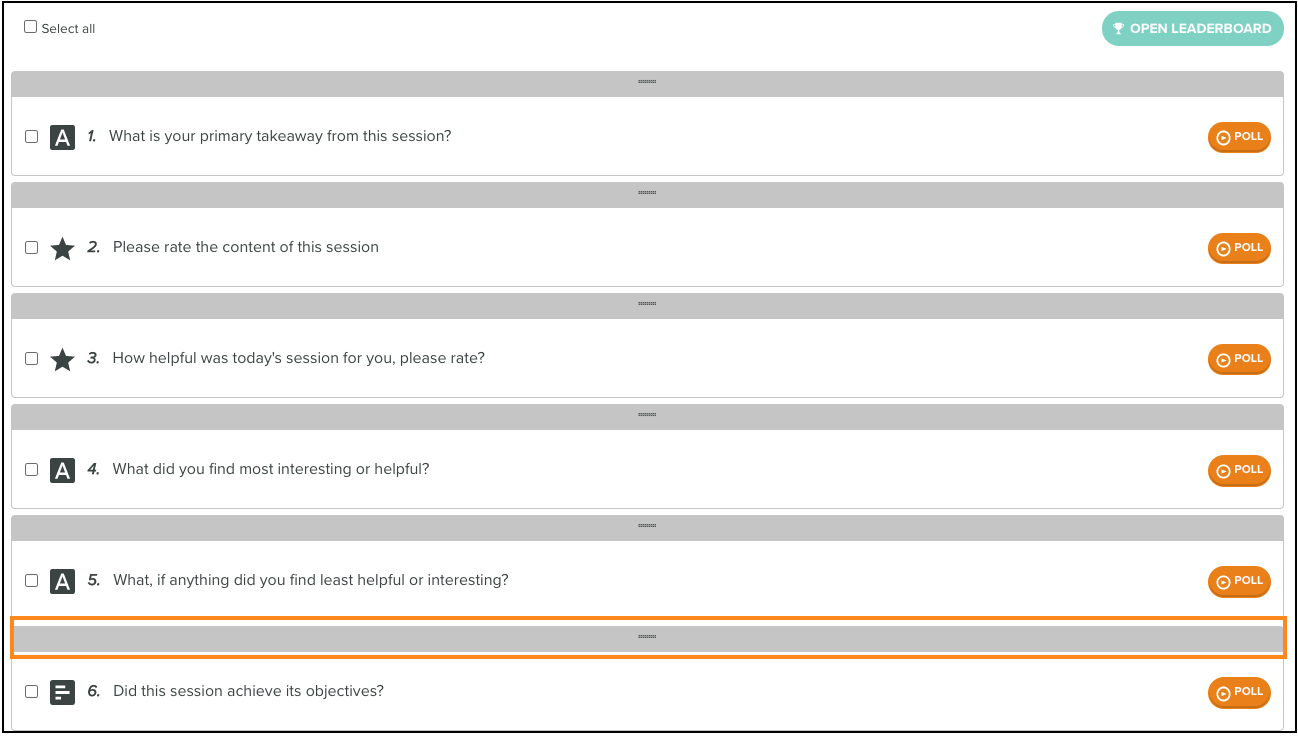1298x736 pixels.
Task: Open the leaderboard
Action: click(x=1193, y=29)
